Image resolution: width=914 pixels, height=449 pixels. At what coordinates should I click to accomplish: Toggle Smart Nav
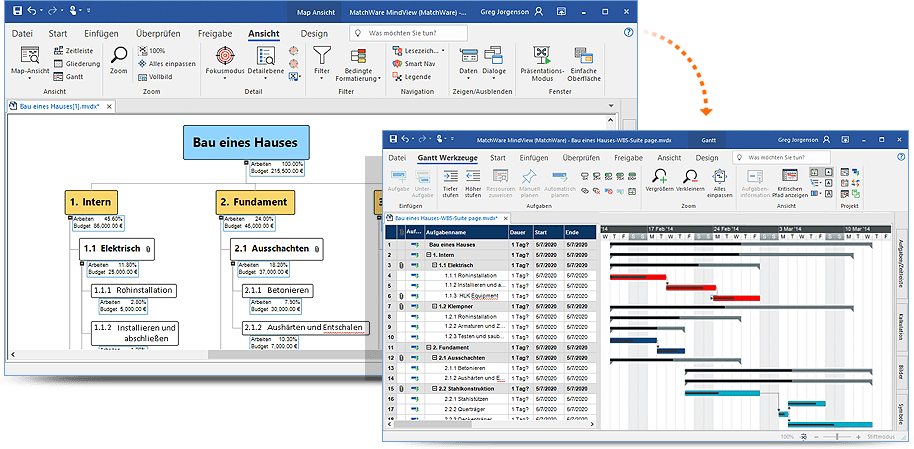pyautogui.click(x=413, y=64)
